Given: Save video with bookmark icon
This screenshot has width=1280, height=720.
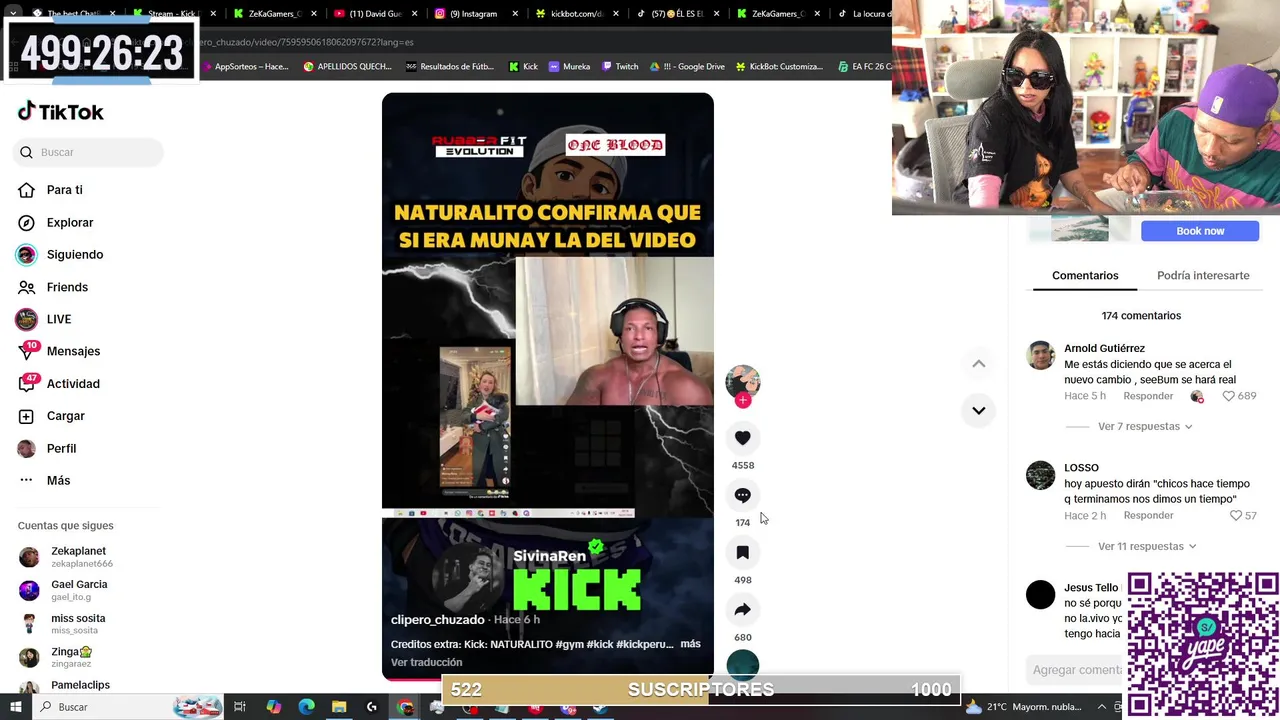Looking at the screenshot, I should (x=742, y=552).
